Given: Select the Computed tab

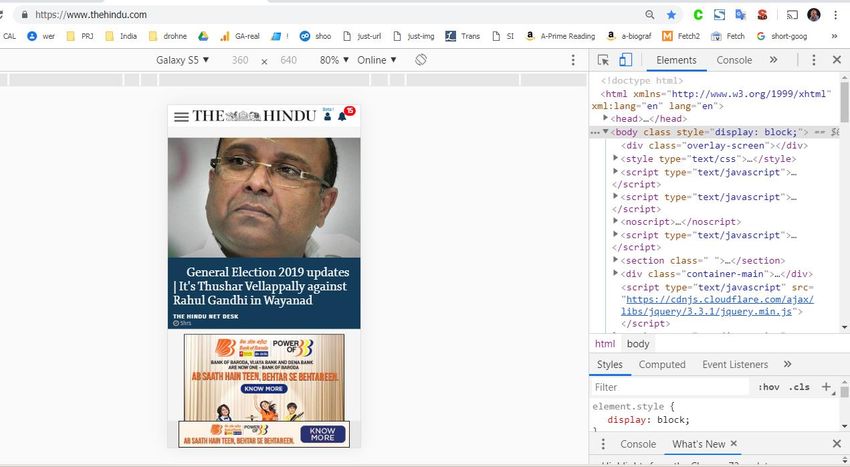Looking at the screenshot, I should pos(662,364).
